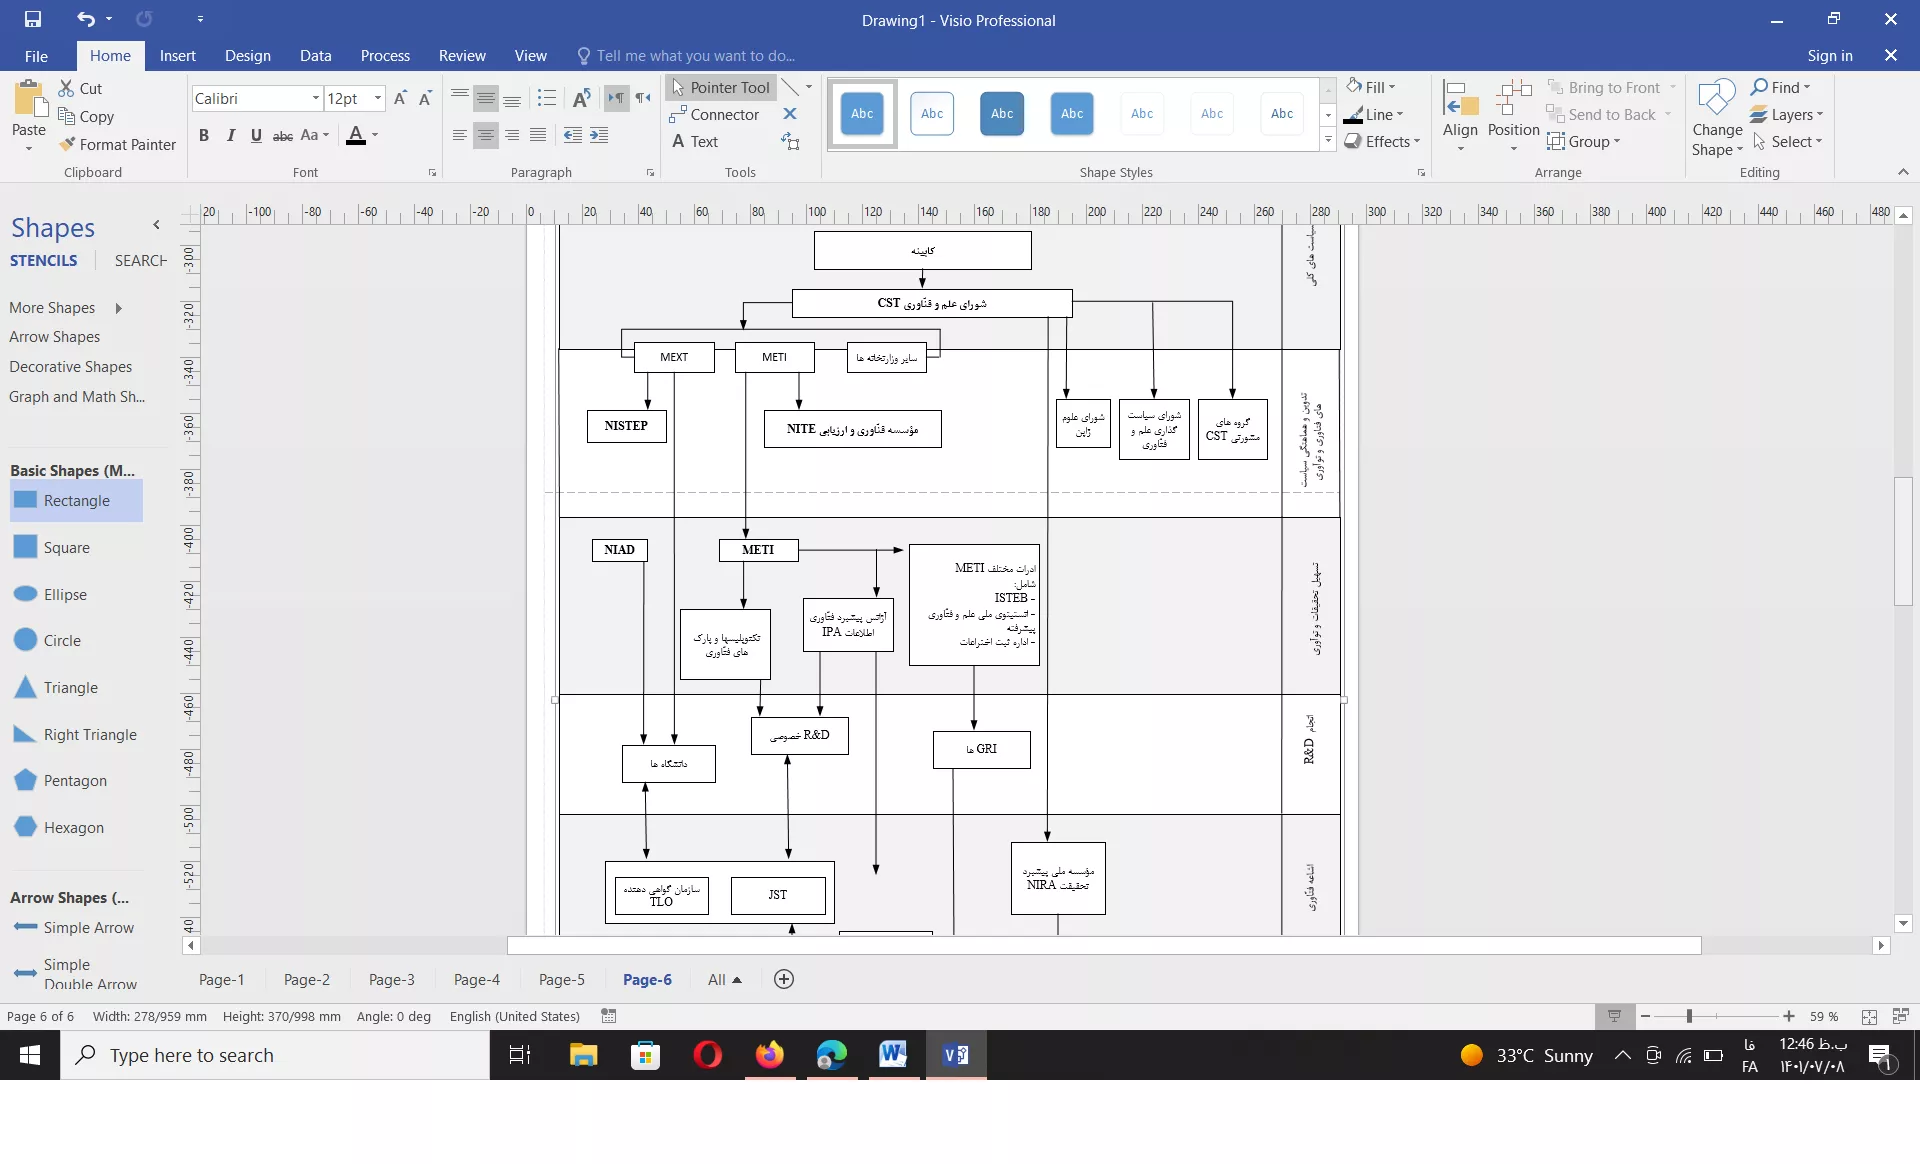Click the zoom slider handle
The height and width of the screenshot is (1164, 1920).
pyautogui.click(x=1689, y=1016)
